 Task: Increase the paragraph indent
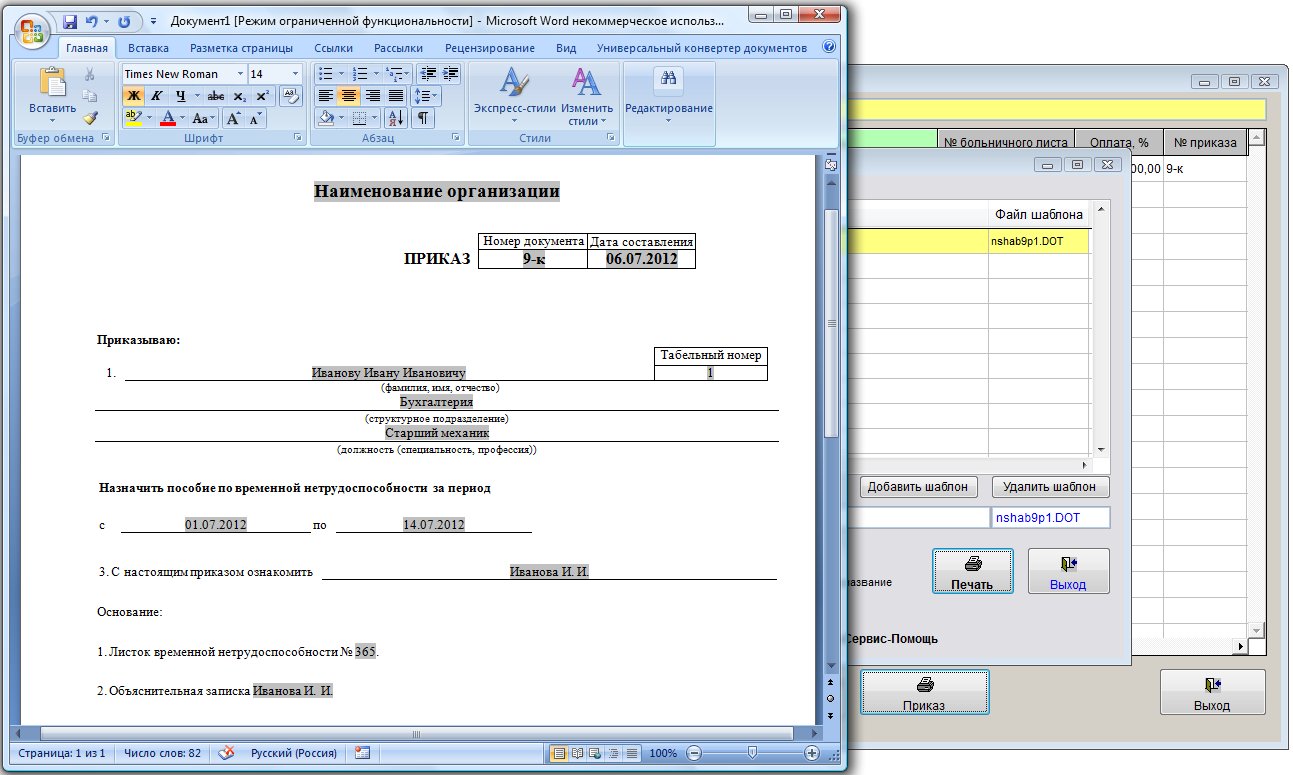[x=451, y=73]
